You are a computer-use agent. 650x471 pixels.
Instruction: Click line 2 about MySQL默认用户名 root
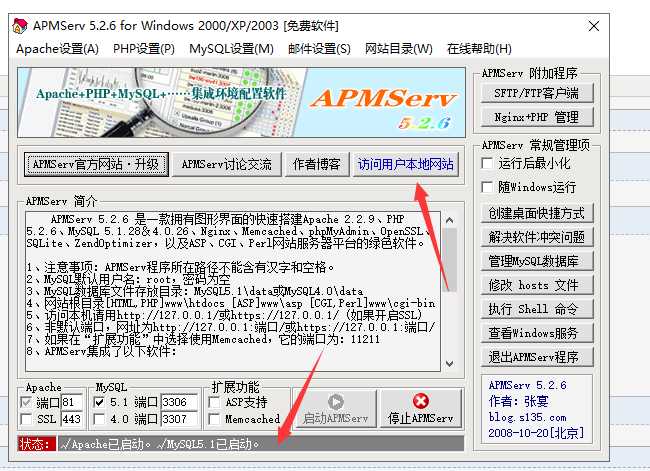128,279
